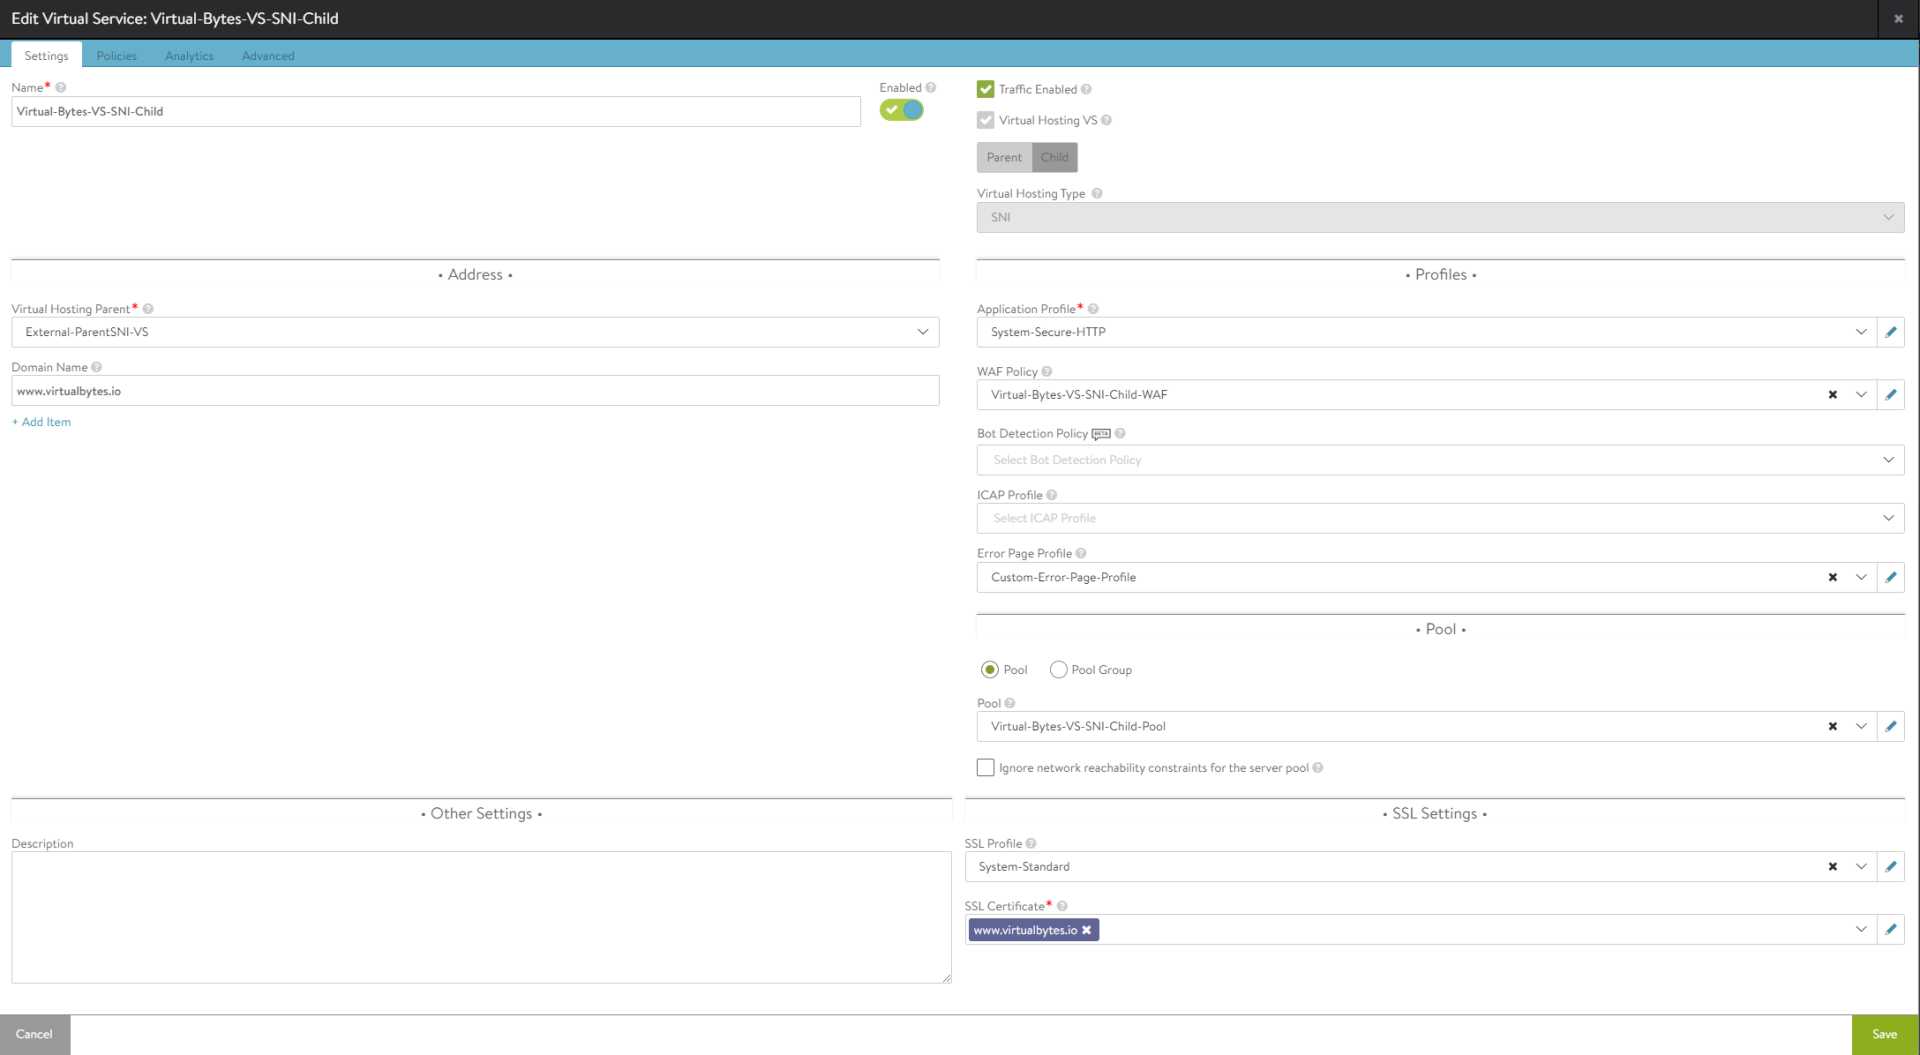The width and height of the screenshot is (1920, 1055).
Task: Open the Bot Detection Policy dropdown
Action: tap(1887, 460)
